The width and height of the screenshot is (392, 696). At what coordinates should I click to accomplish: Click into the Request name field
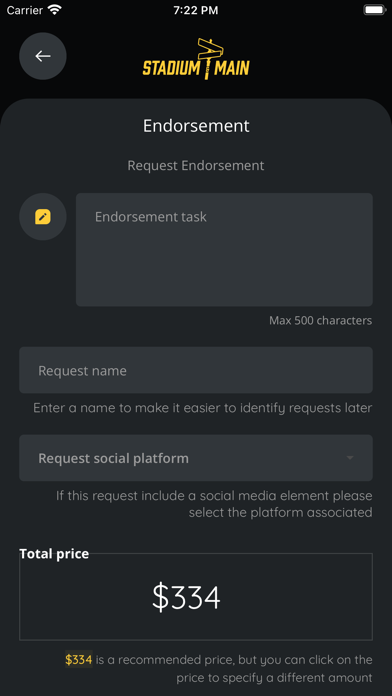tap(196, 370)
